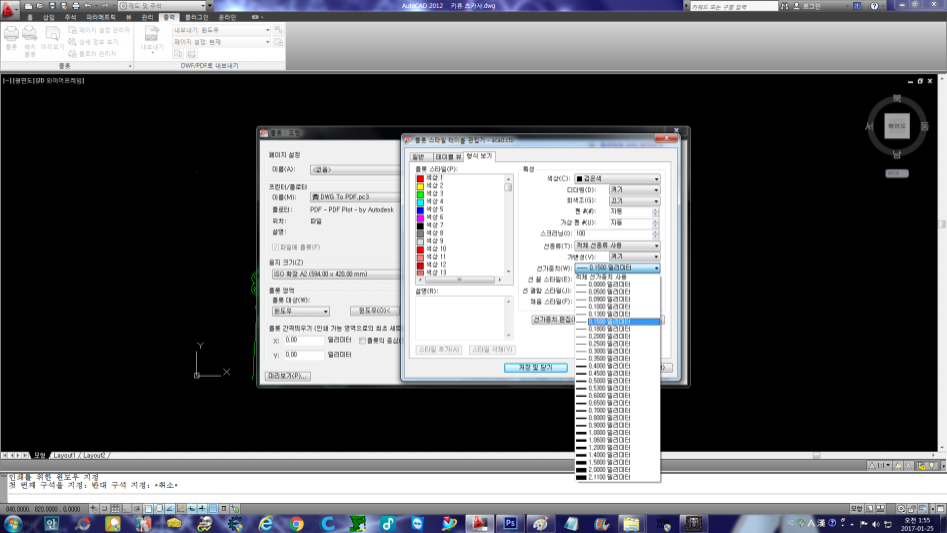Viewport: 947px width, 533px height.
Task: Open the Dither (디더링) dropdown
Action: tap(634, 190)
